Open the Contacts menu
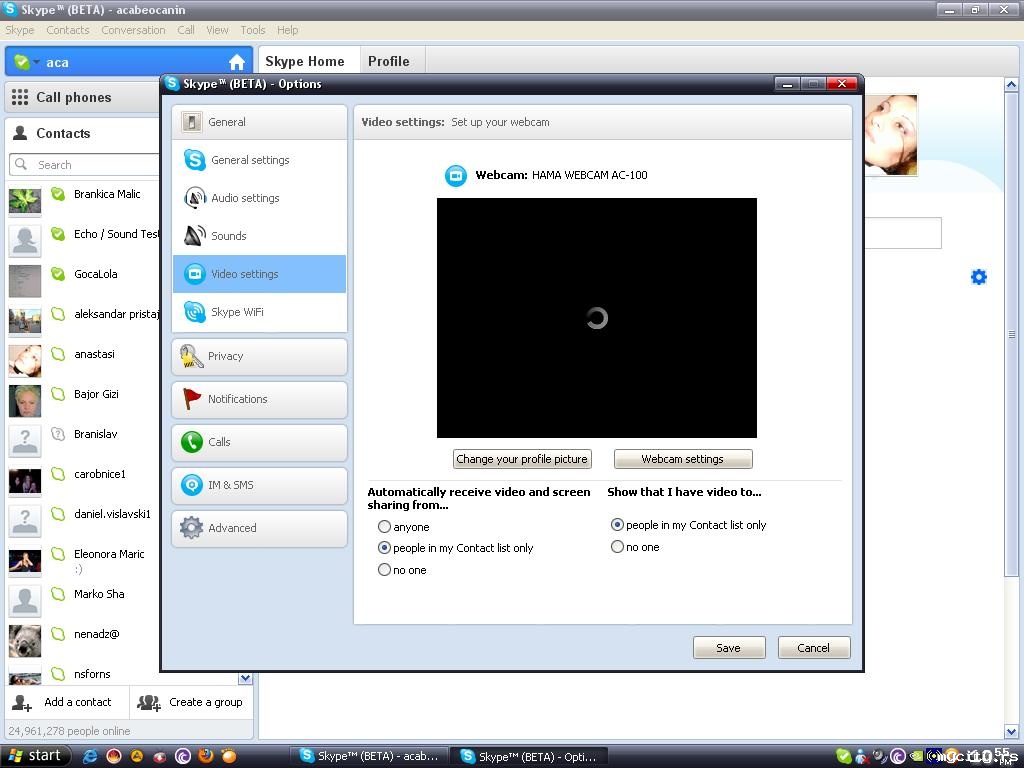This screenshot has height=768, width=1024. (x=67, y=30)
